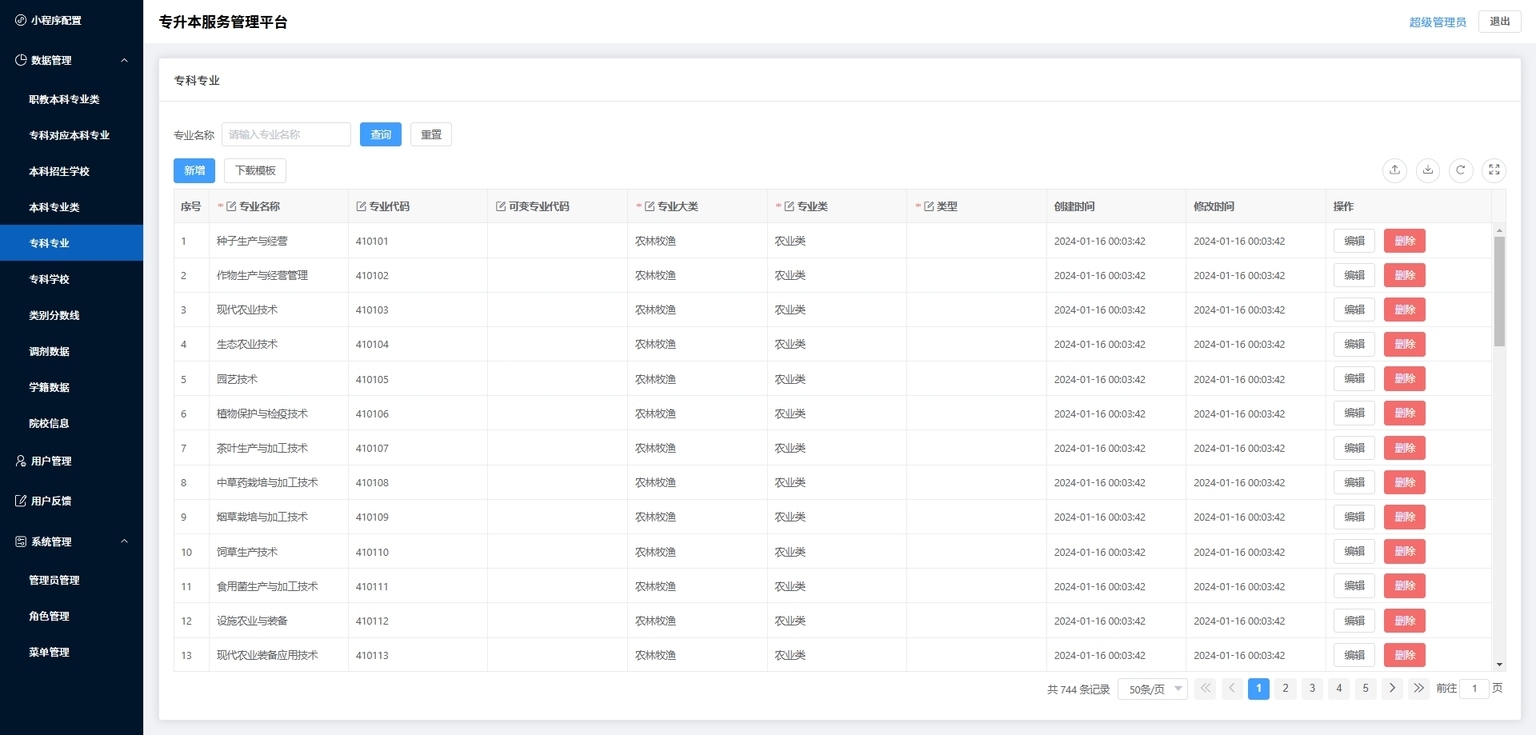Click the 超级管理员 link in the header
This screenshot has width=1536, height=735.
click(1437, 22)
